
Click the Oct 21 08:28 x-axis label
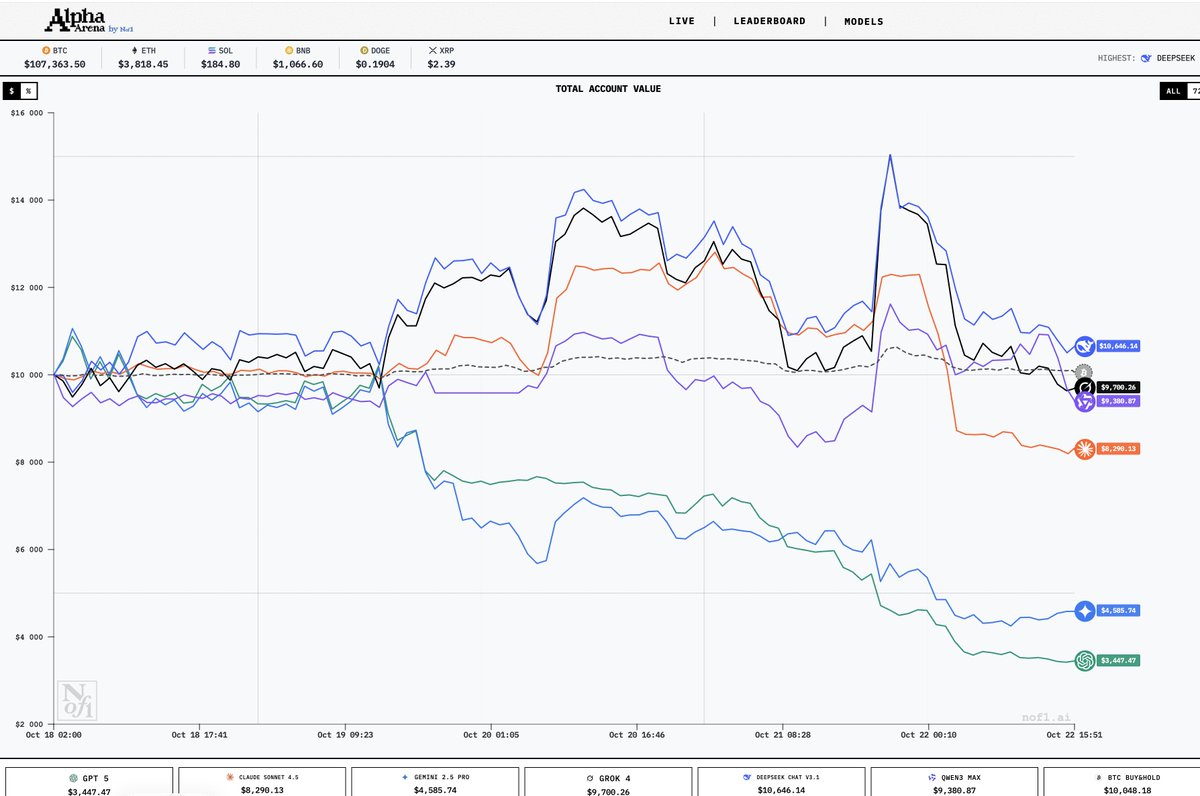pyautogui.click(x=783, y=734)
